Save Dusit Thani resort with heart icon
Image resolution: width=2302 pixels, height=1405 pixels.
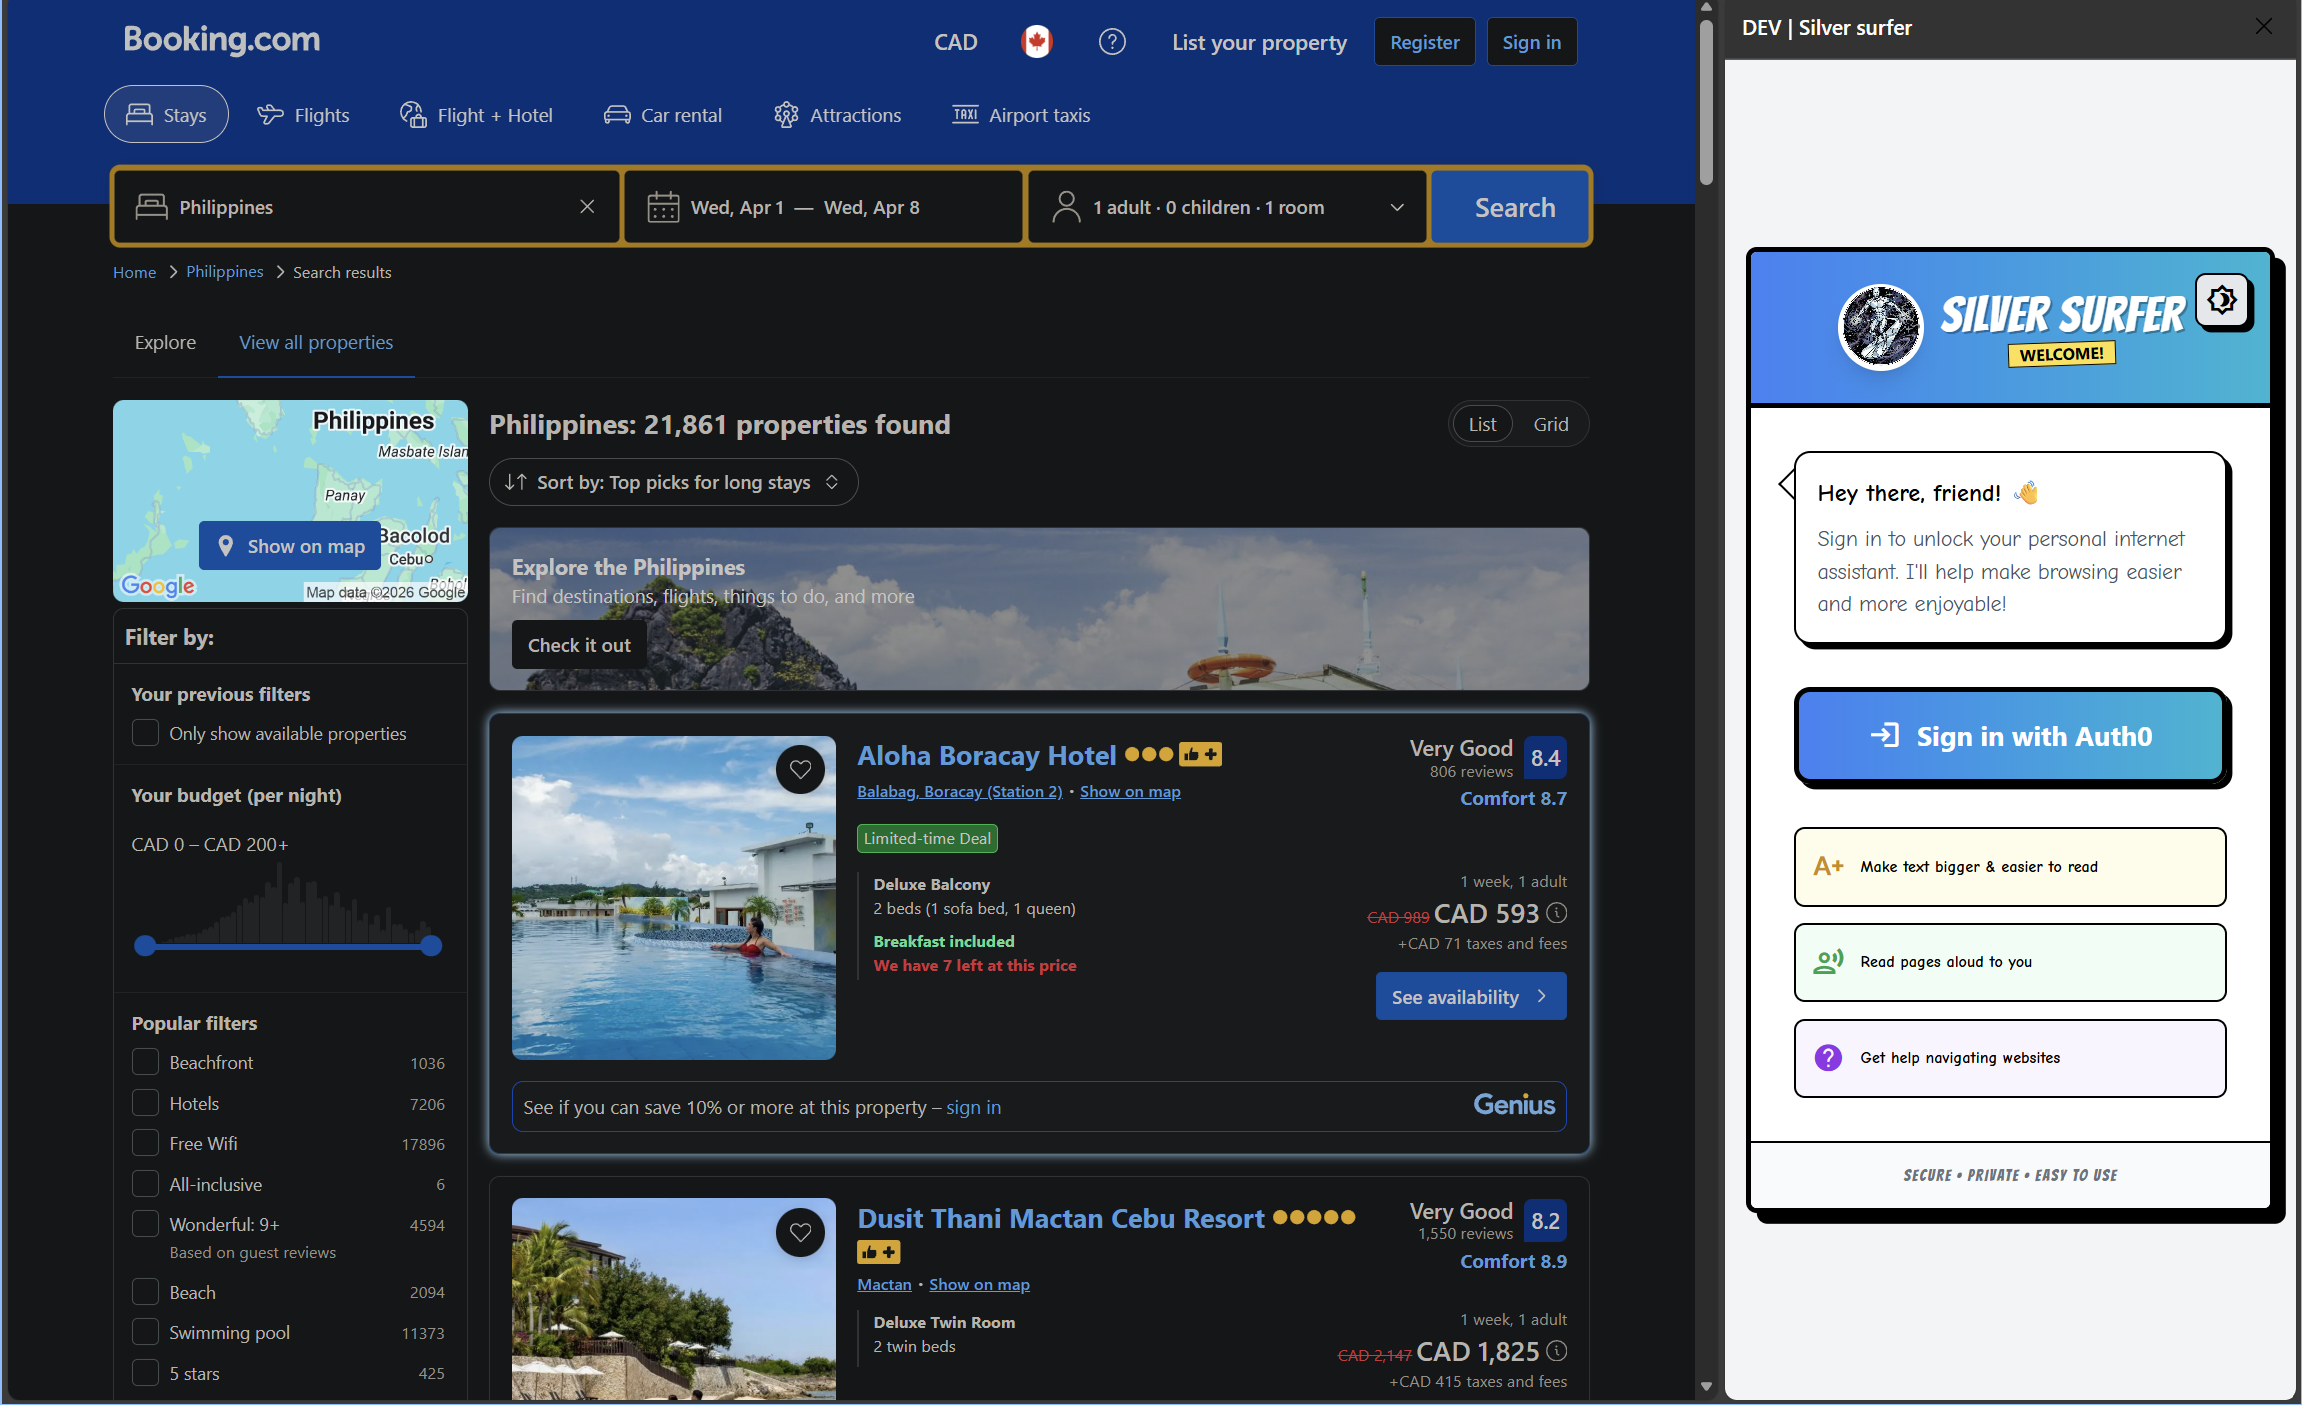click(x=800, y=1232)
